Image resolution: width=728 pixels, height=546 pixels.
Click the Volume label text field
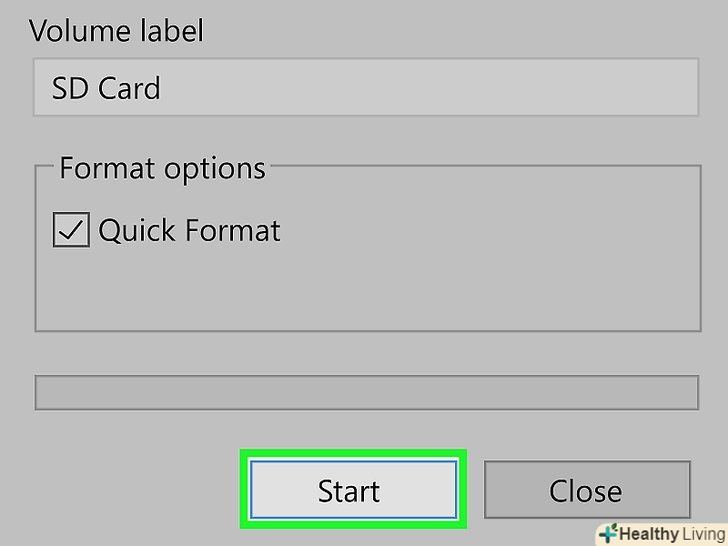364,88
